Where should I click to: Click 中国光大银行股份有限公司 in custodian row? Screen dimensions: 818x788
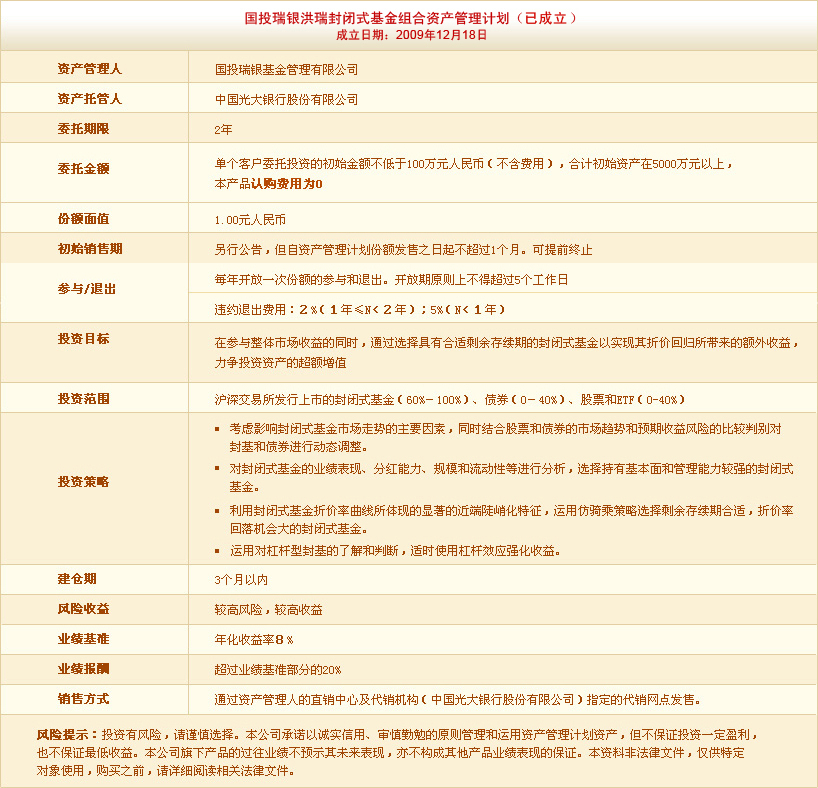[286, 100]
